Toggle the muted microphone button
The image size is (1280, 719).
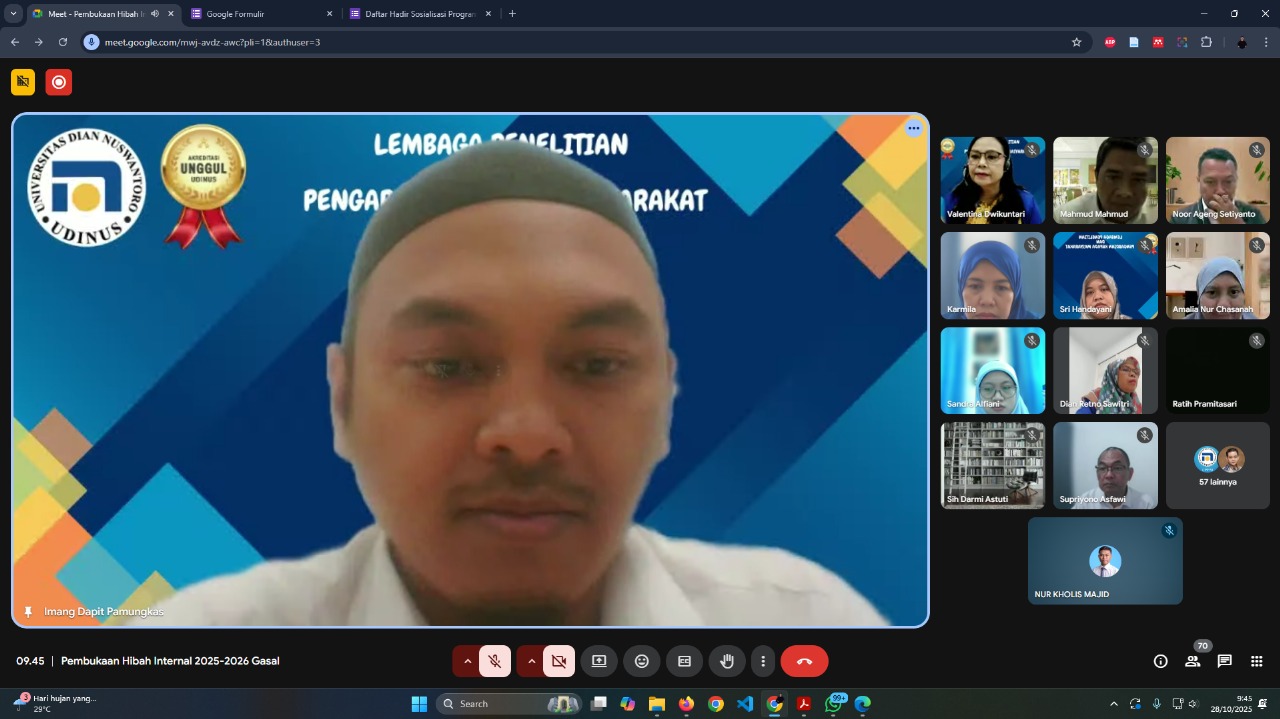[494, 661]
